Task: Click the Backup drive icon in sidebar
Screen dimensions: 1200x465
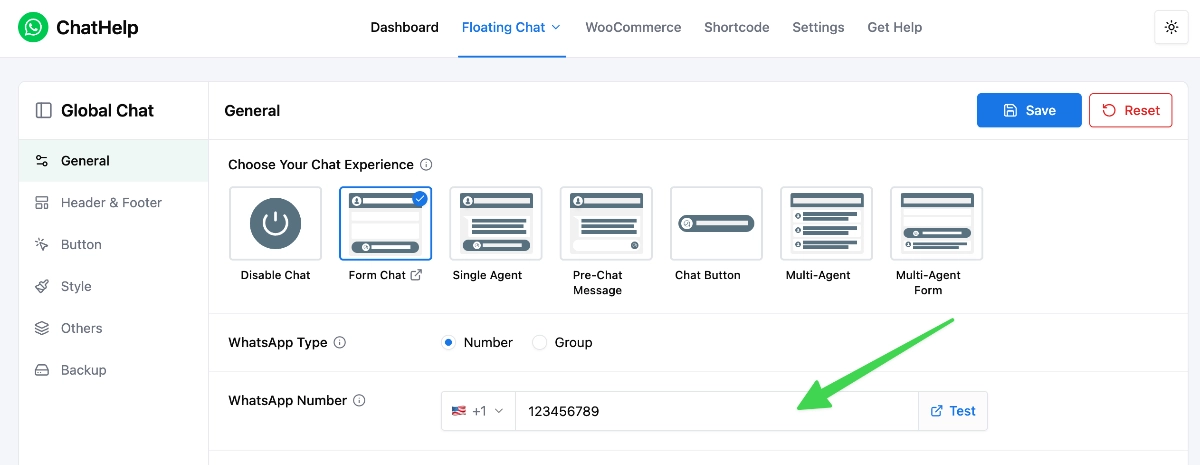Action: pos(42,371)
